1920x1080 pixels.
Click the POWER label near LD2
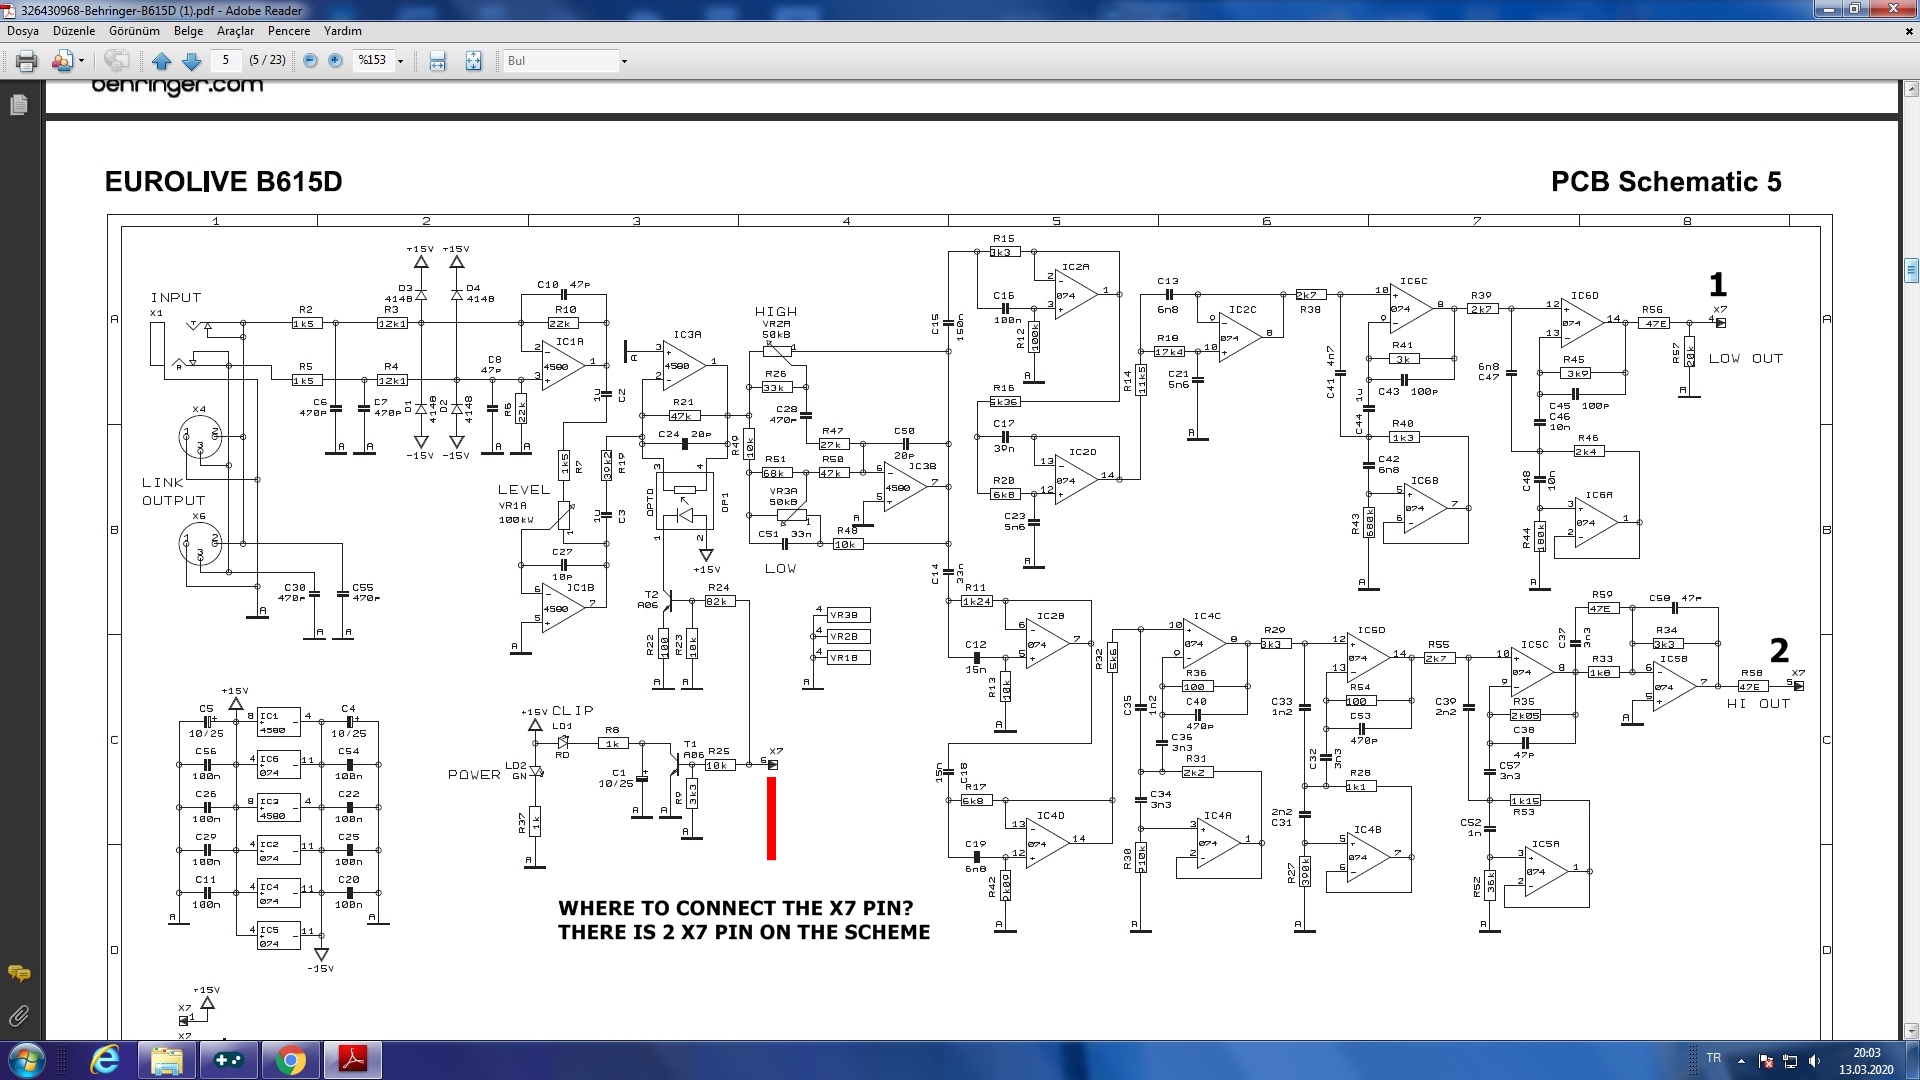click(474, 775)
